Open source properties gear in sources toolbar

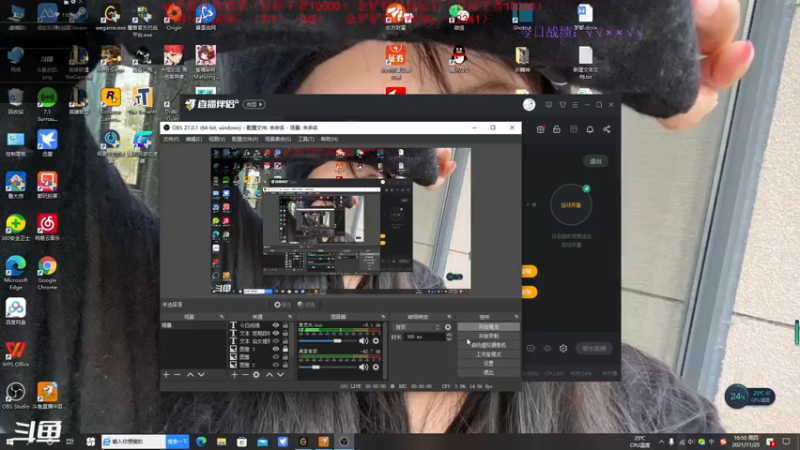[x=256, y=374]
